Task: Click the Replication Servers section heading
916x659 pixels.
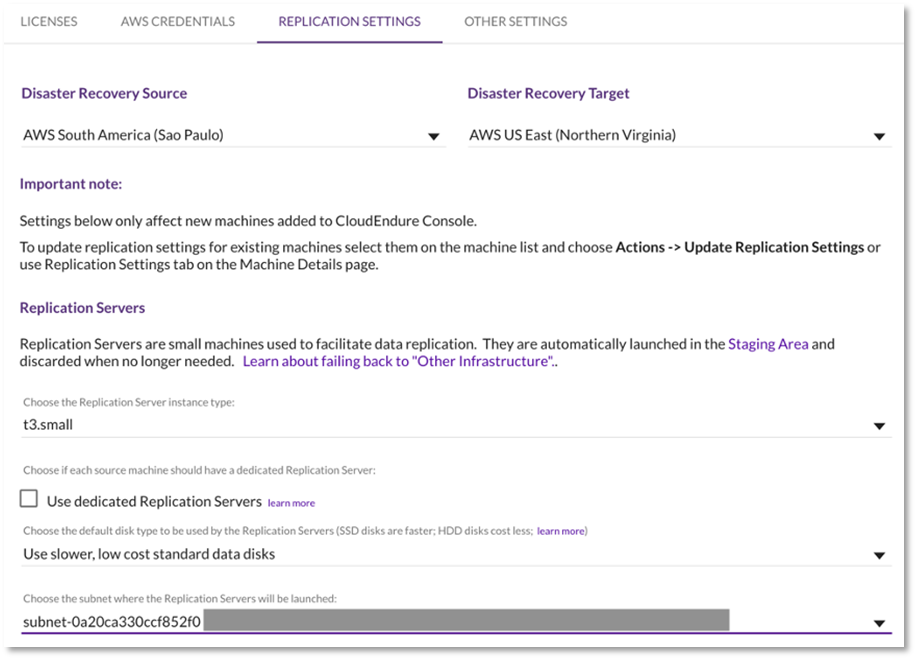Action: pos(82,308)
